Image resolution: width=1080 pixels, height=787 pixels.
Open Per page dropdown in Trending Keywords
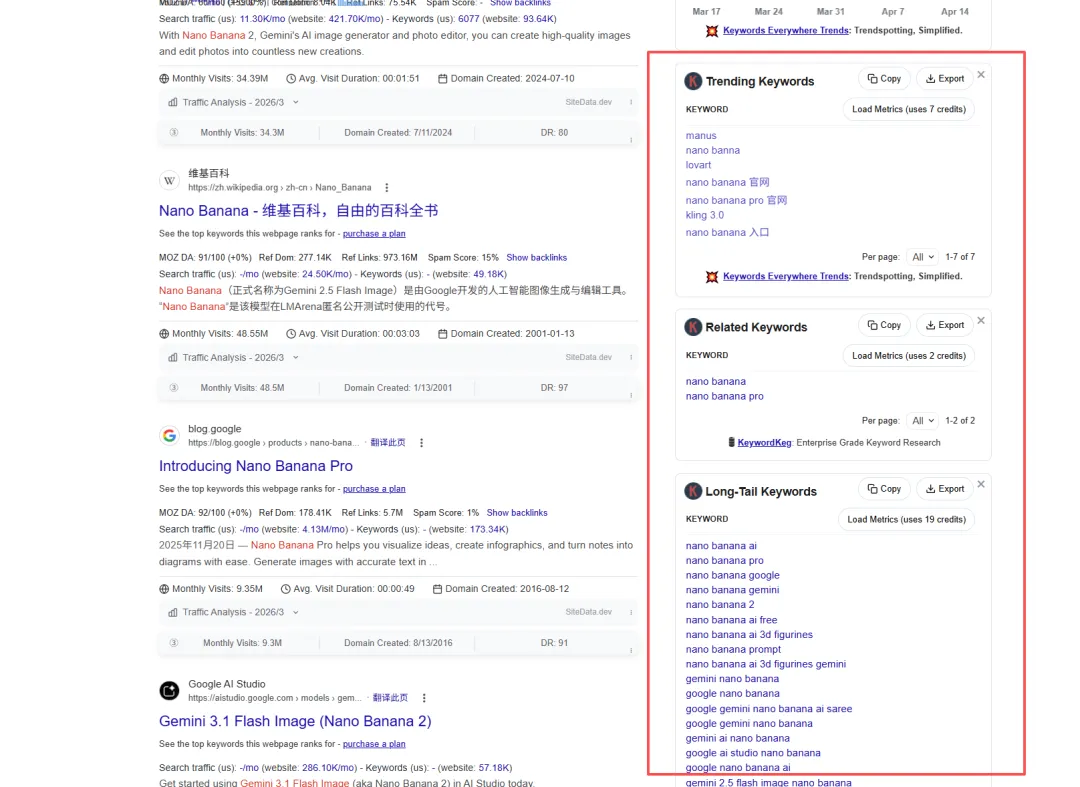point(922,257)
